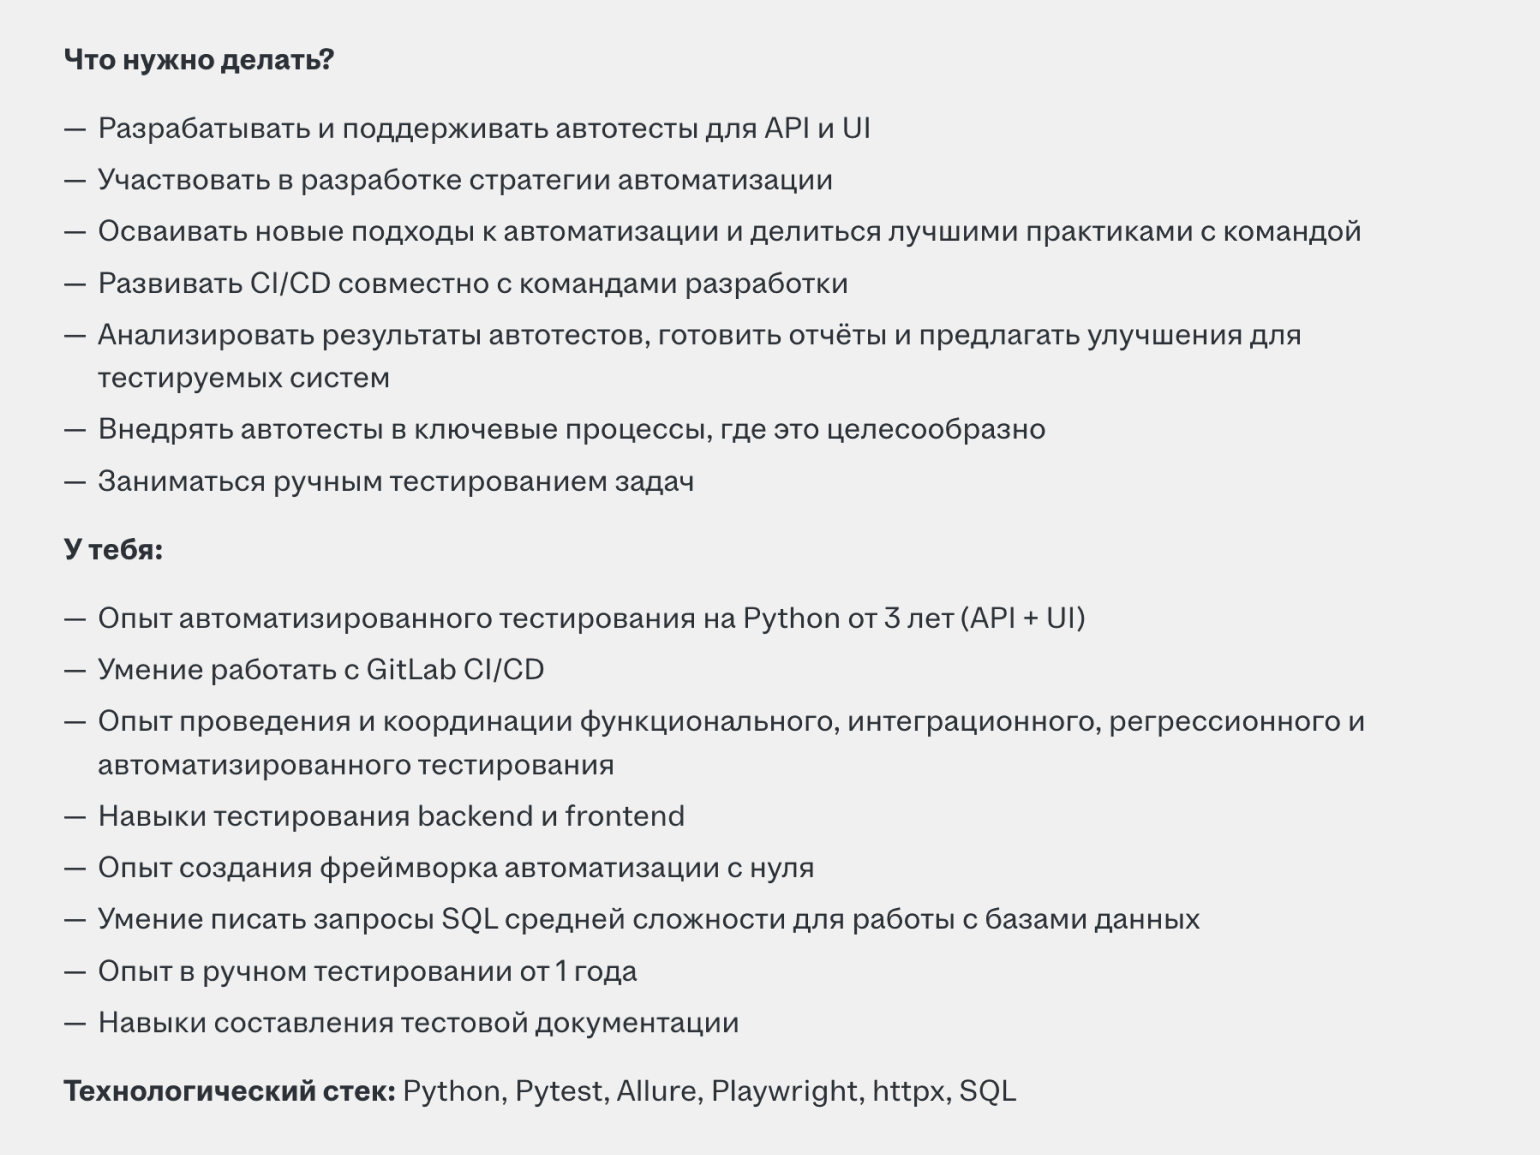Click the "Заниматься ручным тестированием задач" line

[396, 482]
